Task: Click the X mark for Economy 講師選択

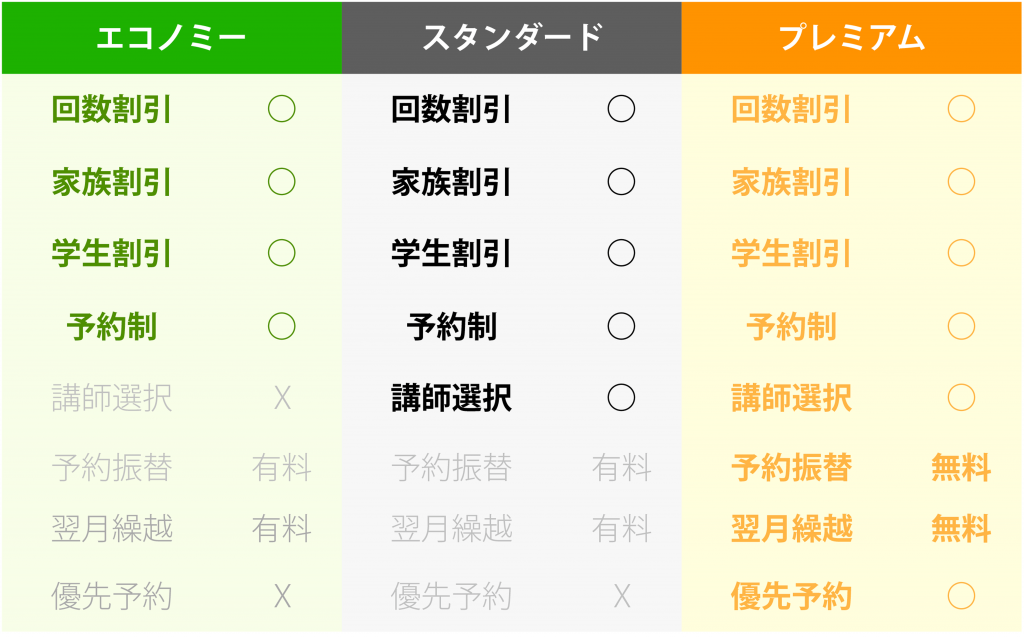Action: [x=282, y=398]
